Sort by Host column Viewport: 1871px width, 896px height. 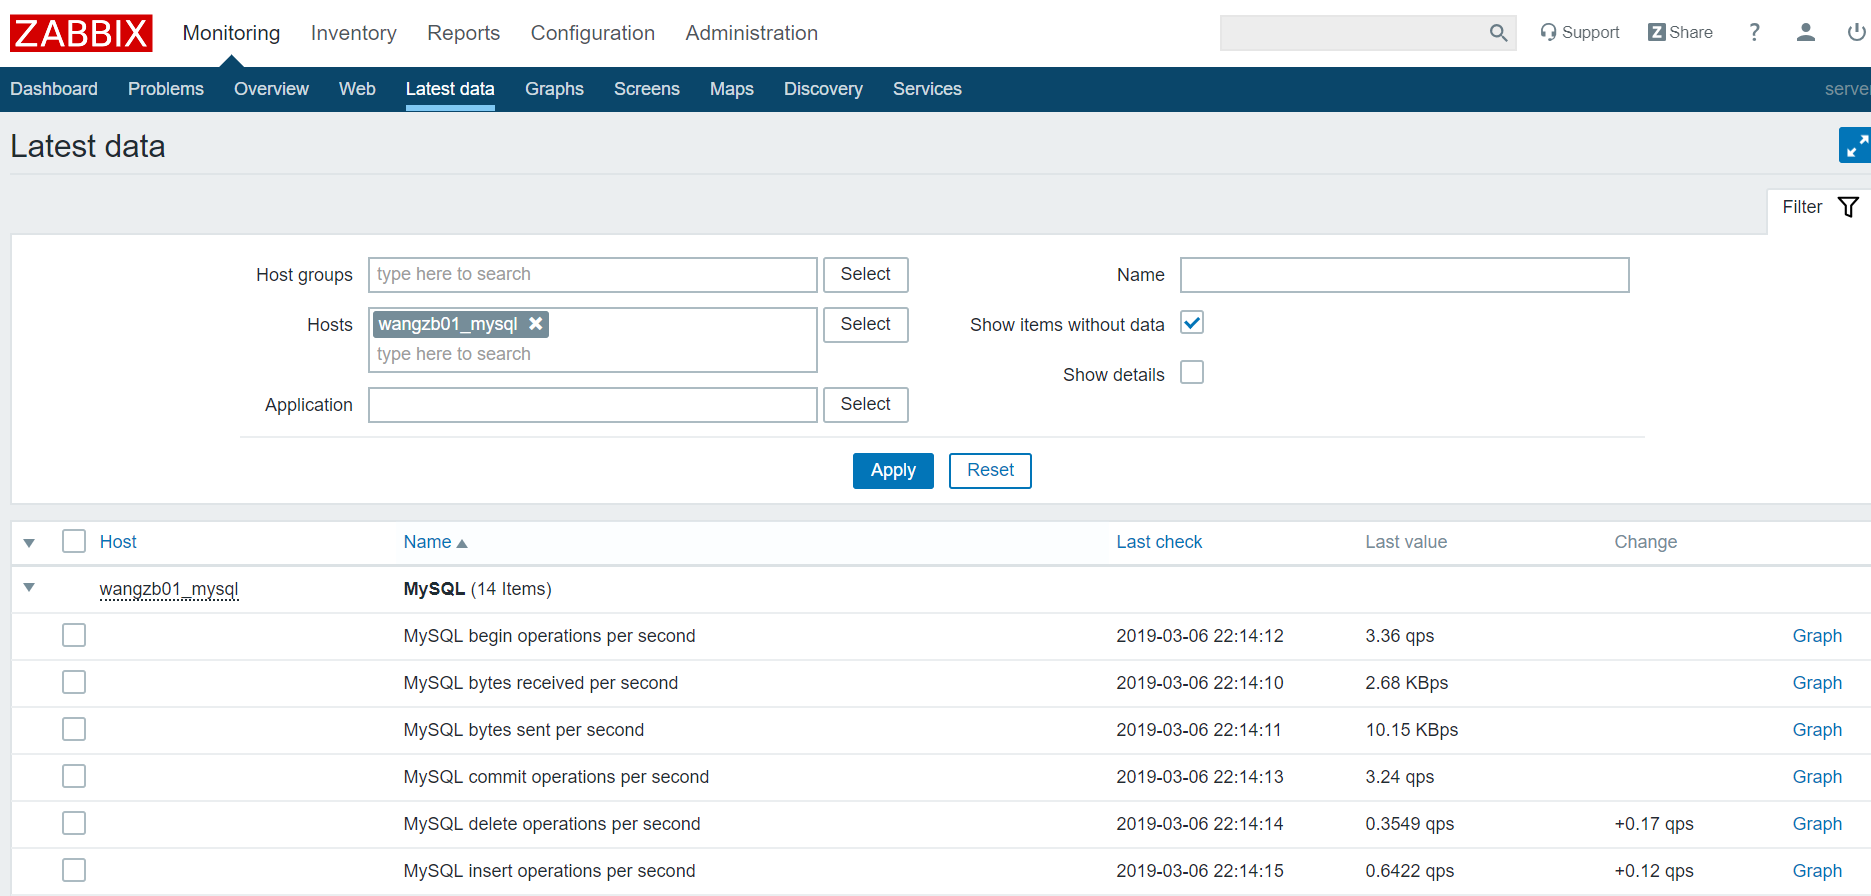coord(118,542)
